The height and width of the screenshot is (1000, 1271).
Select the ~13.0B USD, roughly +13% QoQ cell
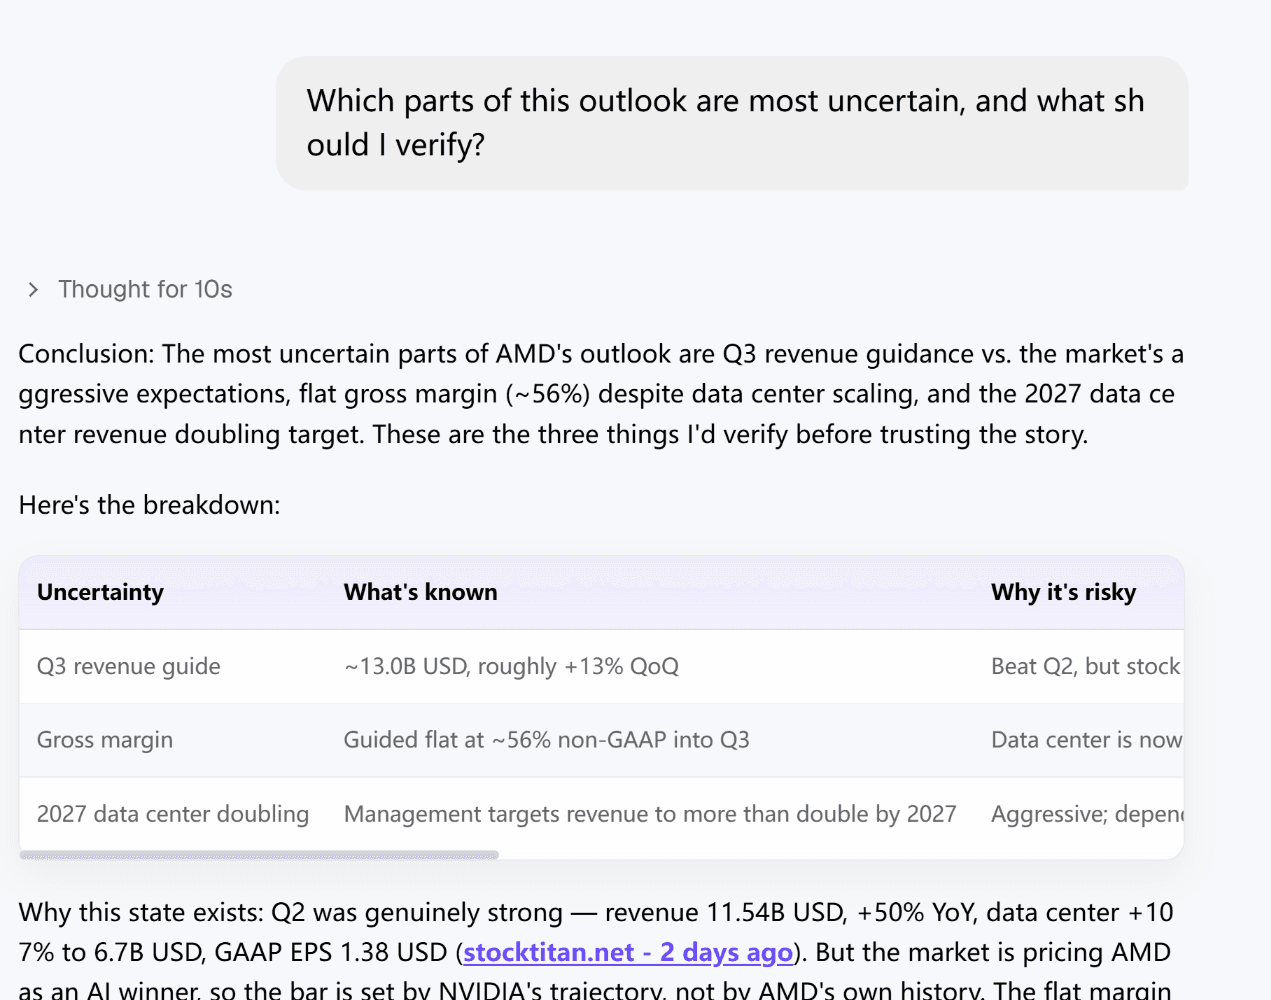[511, 666]
